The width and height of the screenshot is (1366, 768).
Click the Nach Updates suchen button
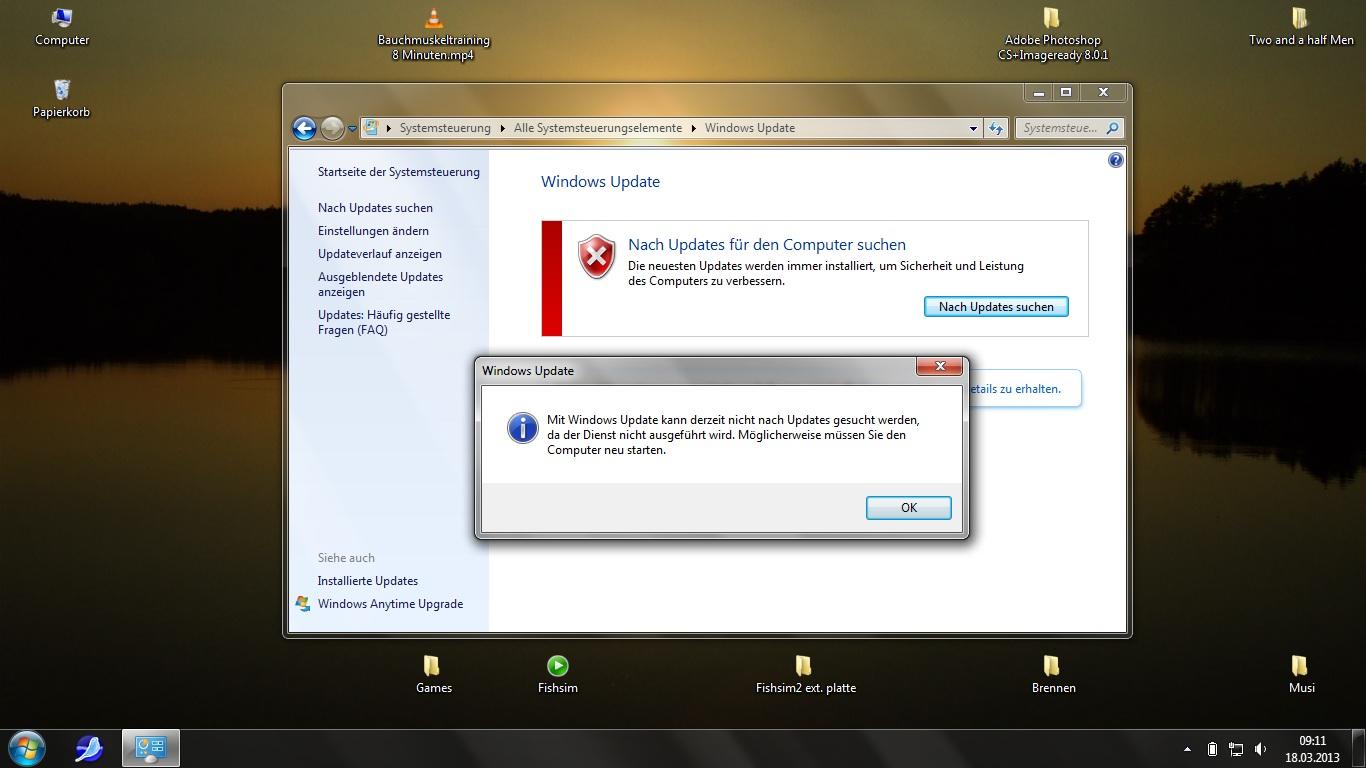[x=996, y=307]
